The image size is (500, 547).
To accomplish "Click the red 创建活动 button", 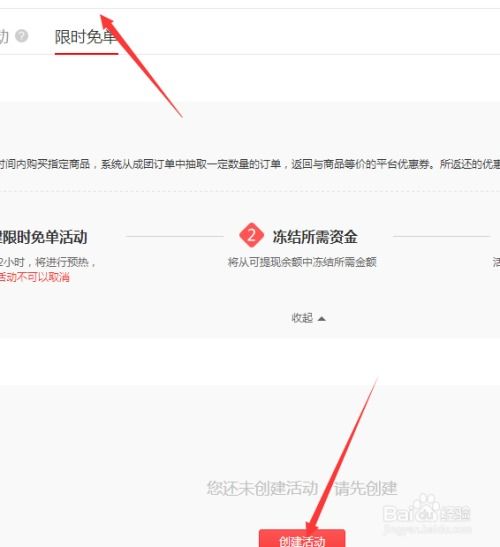I will pos(302,538).
